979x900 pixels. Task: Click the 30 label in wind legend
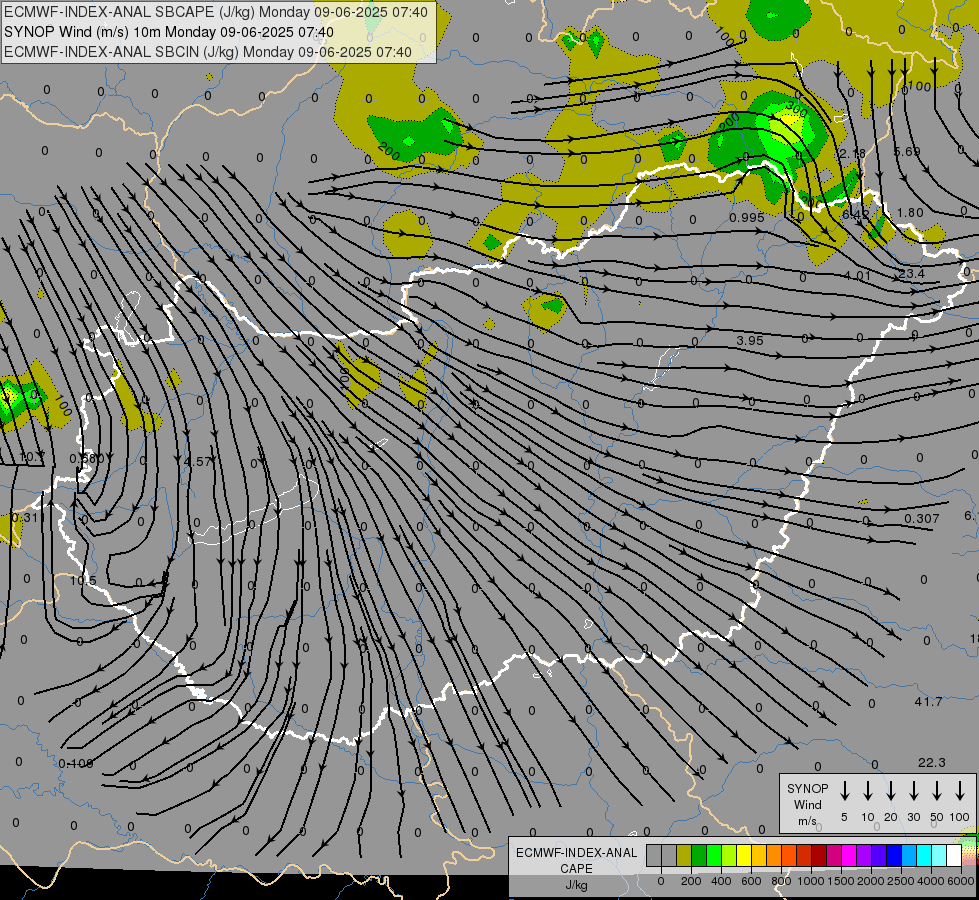coord(914,817)
